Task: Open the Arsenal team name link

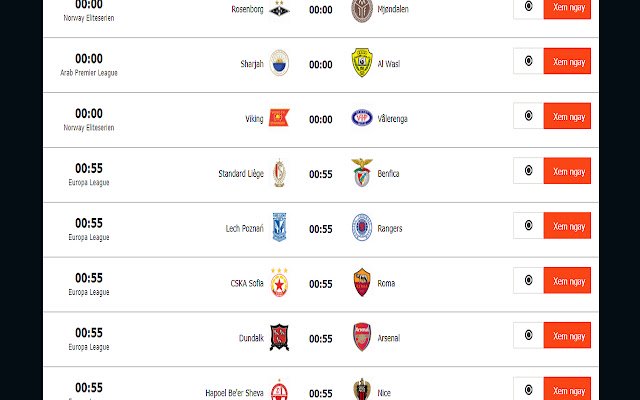Action: (389, 338)
